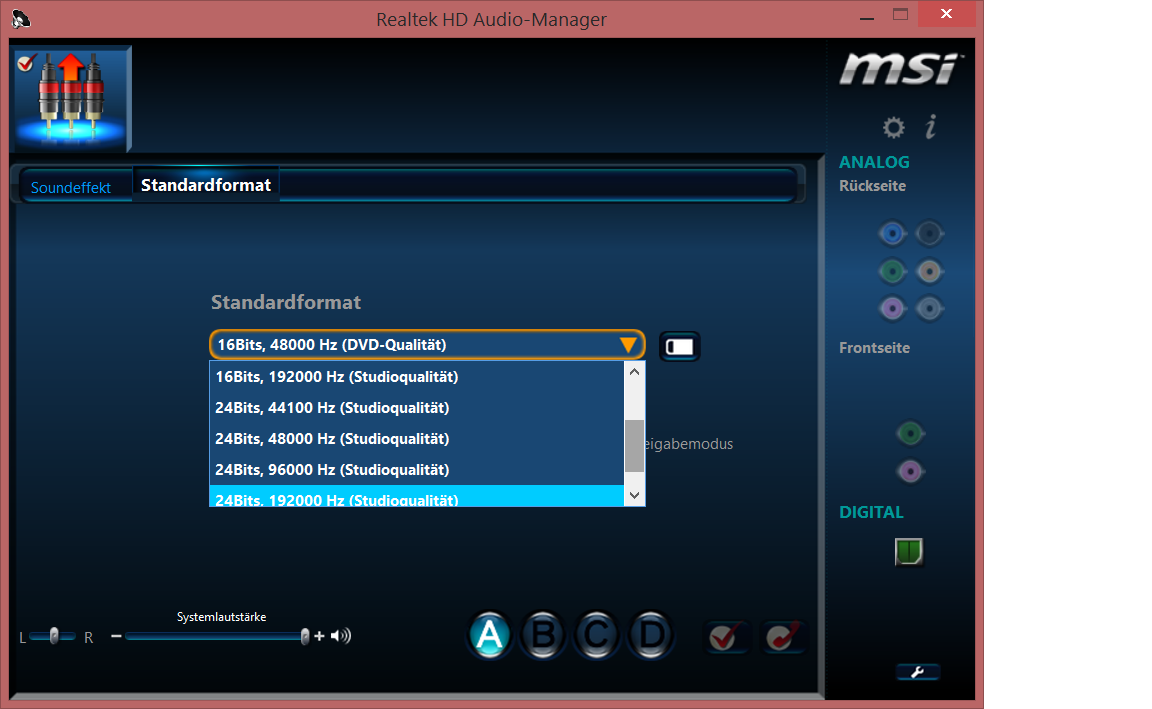1152x709 pixels.
Task: Select the speakers output device icon
Action: coord(71,98)
